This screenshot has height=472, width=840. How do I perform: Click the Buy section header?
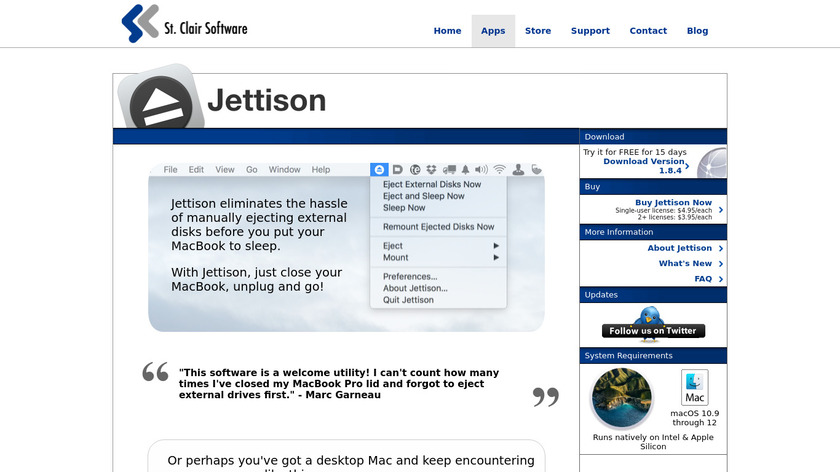tap(653, 186)
